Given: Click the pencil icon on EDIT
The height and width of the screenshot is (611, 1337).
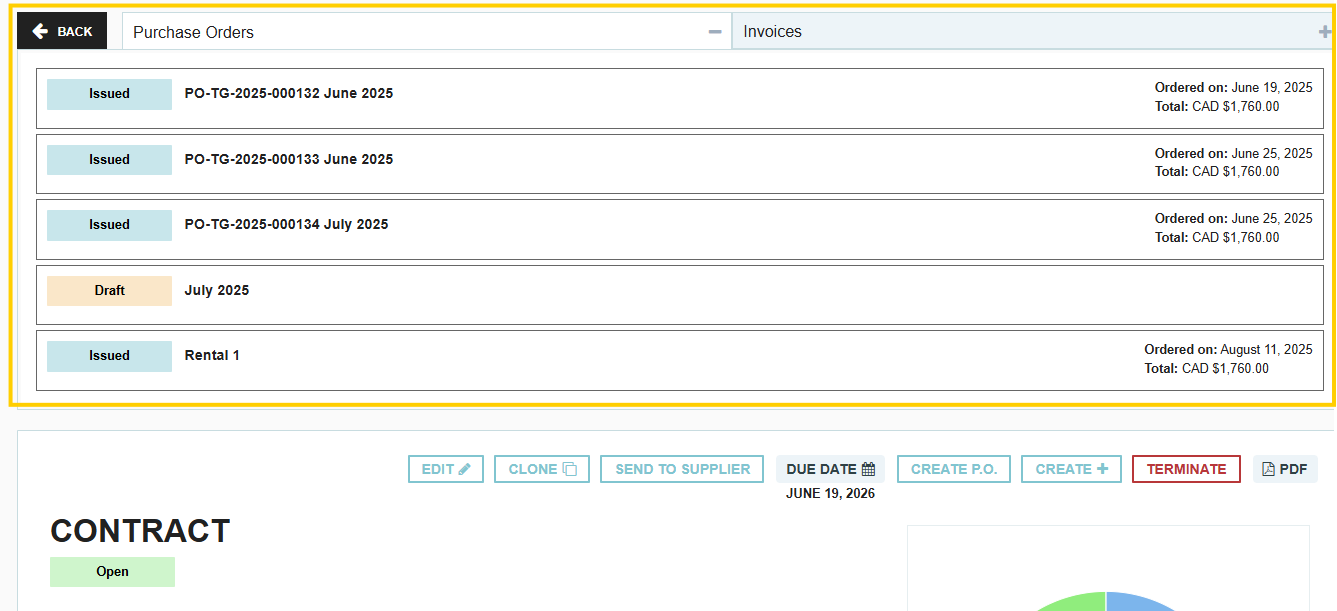Looking at the screenshot, I should click(465, 469).
